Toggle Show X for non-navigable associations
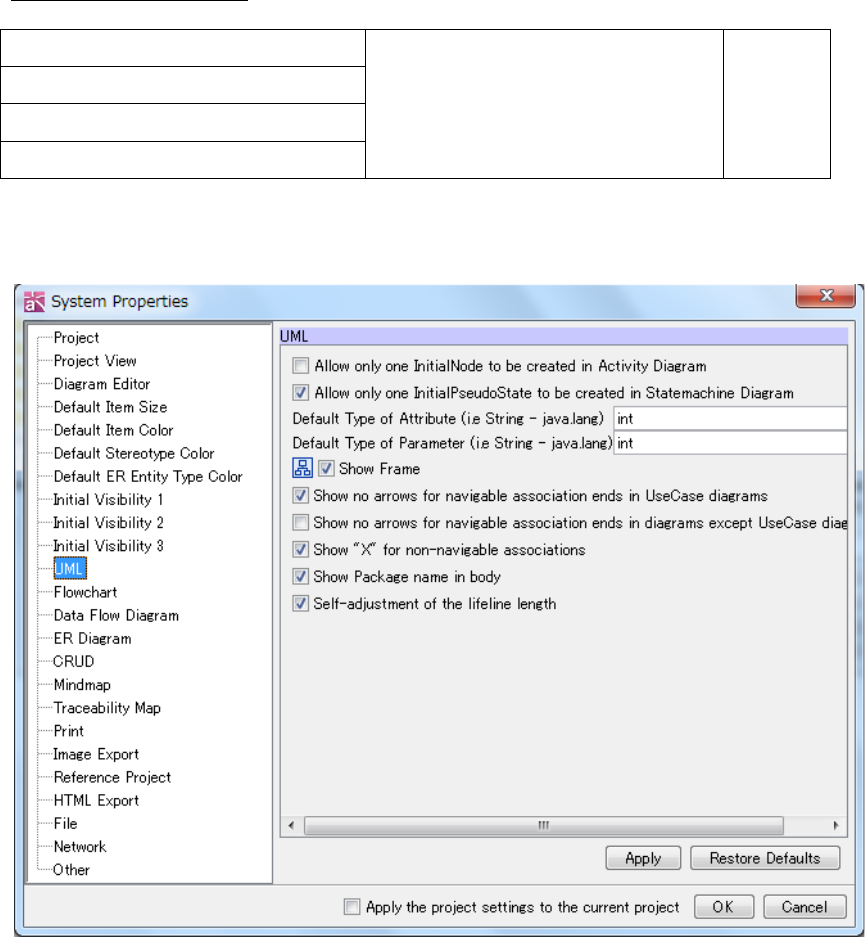 (300, 549)
